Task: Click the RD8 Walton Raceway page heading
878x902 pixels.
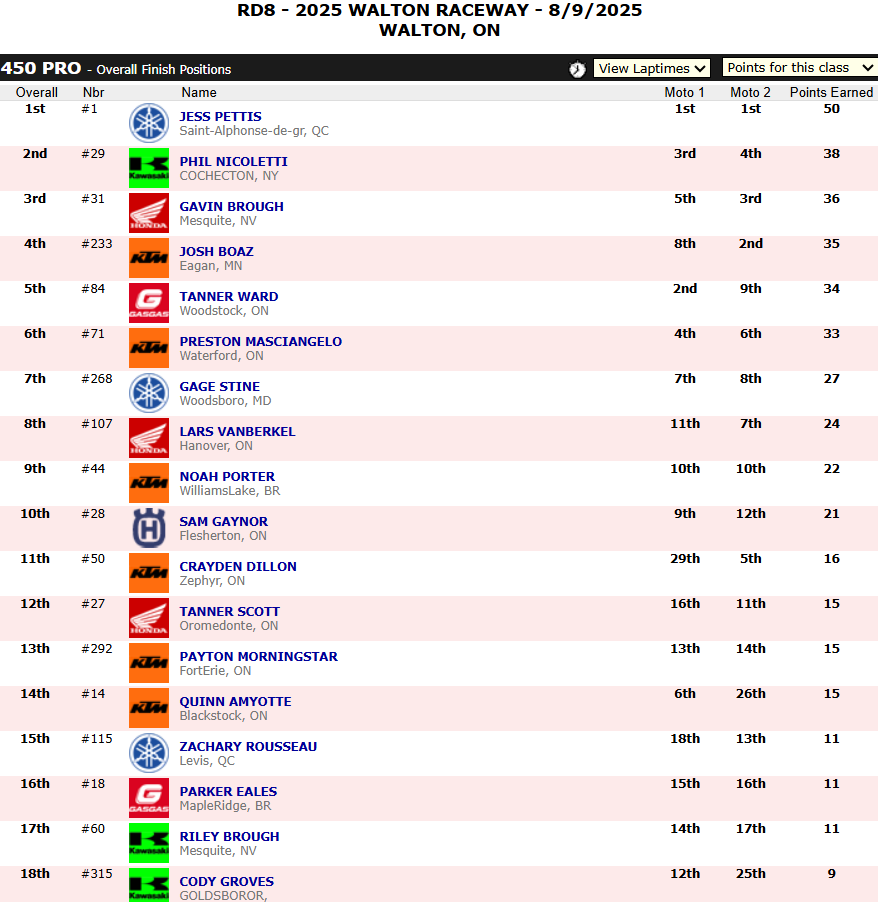Action: click(440, 20)
